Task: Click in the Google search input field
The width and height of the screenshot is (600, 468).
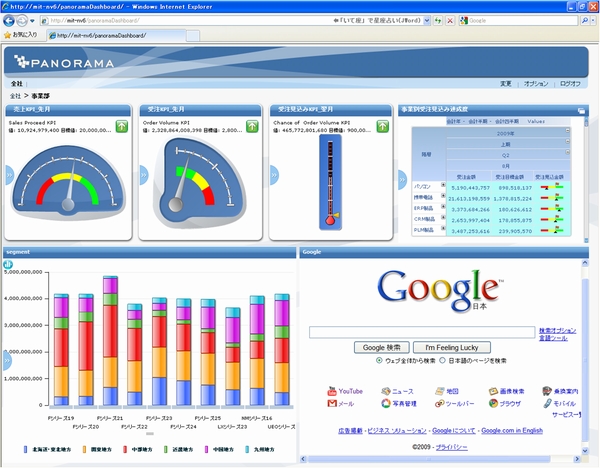Action: click(x=422, y=332)
